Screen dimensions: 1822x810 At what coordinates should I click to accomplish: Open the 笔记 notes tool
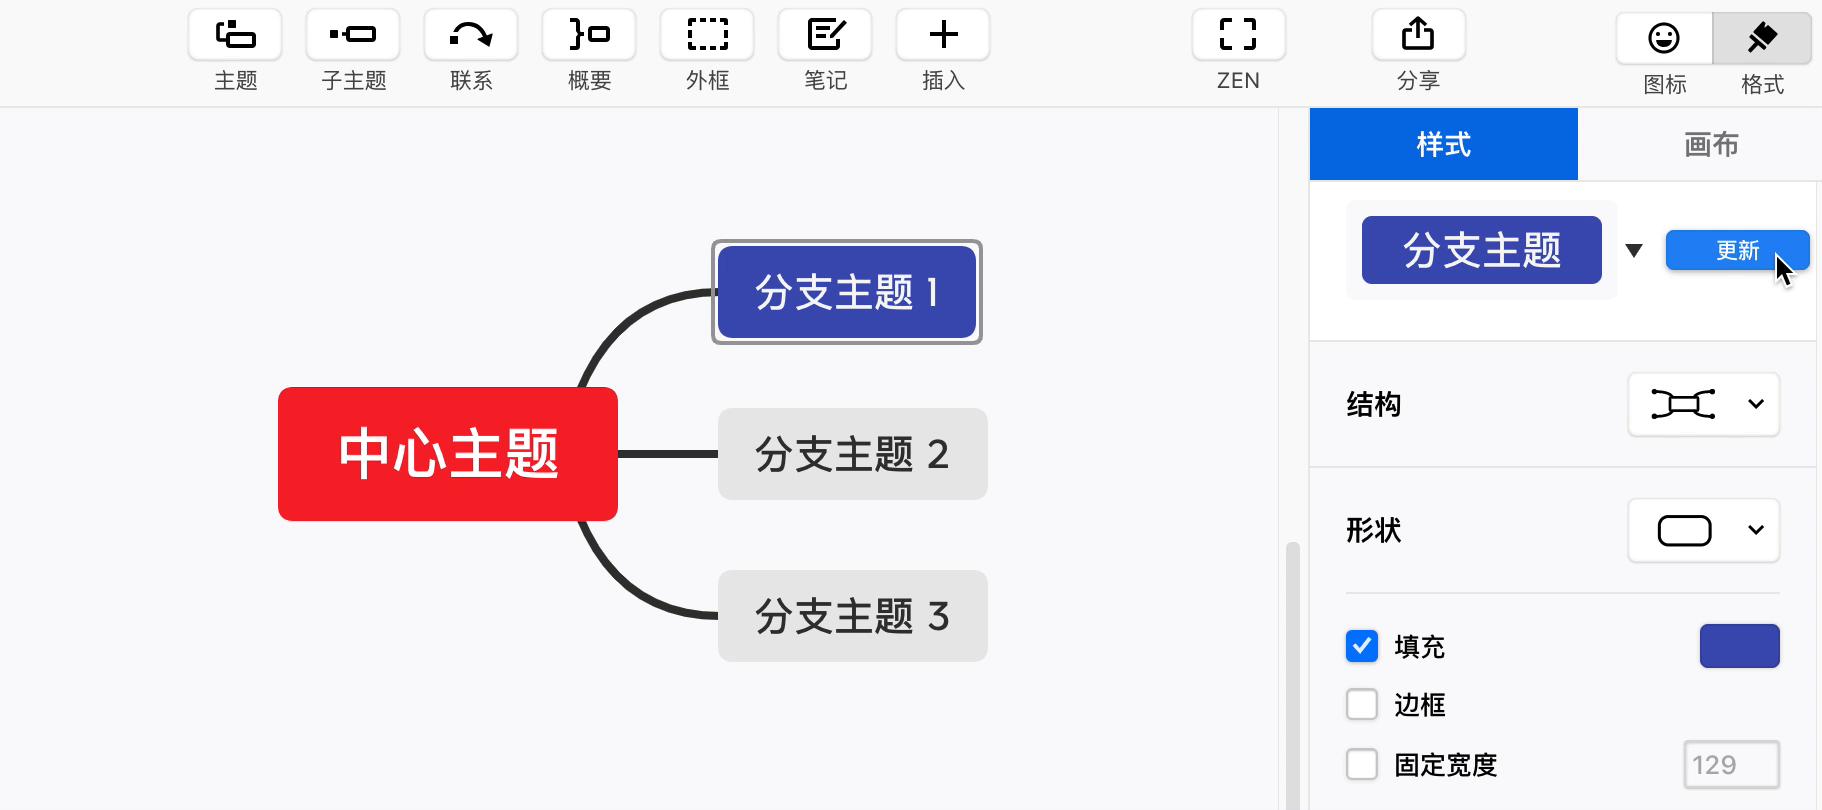point(825,36)
